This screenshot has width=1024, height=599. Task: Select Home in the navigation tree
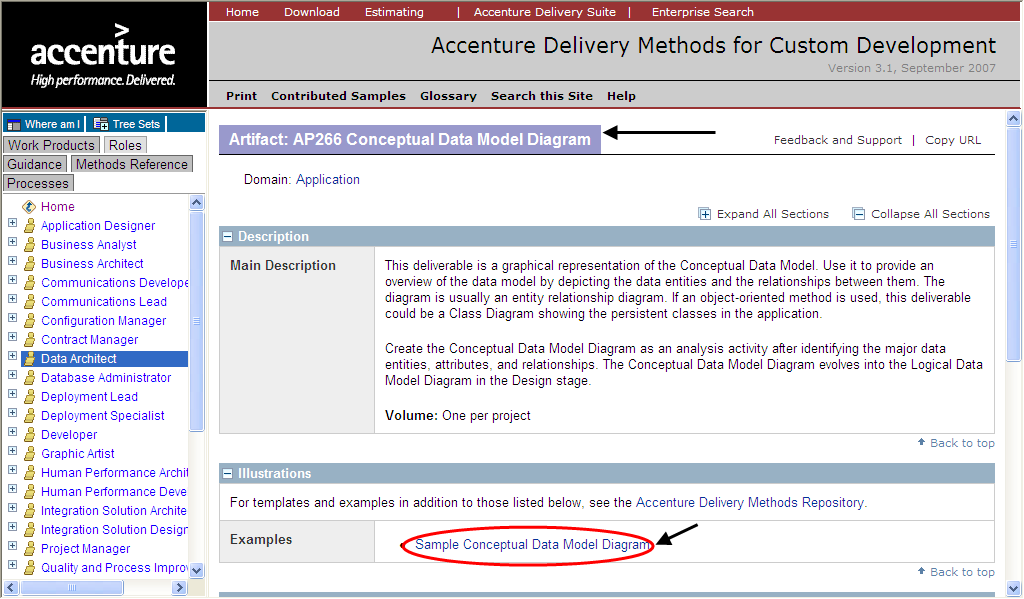pos(57,206)
